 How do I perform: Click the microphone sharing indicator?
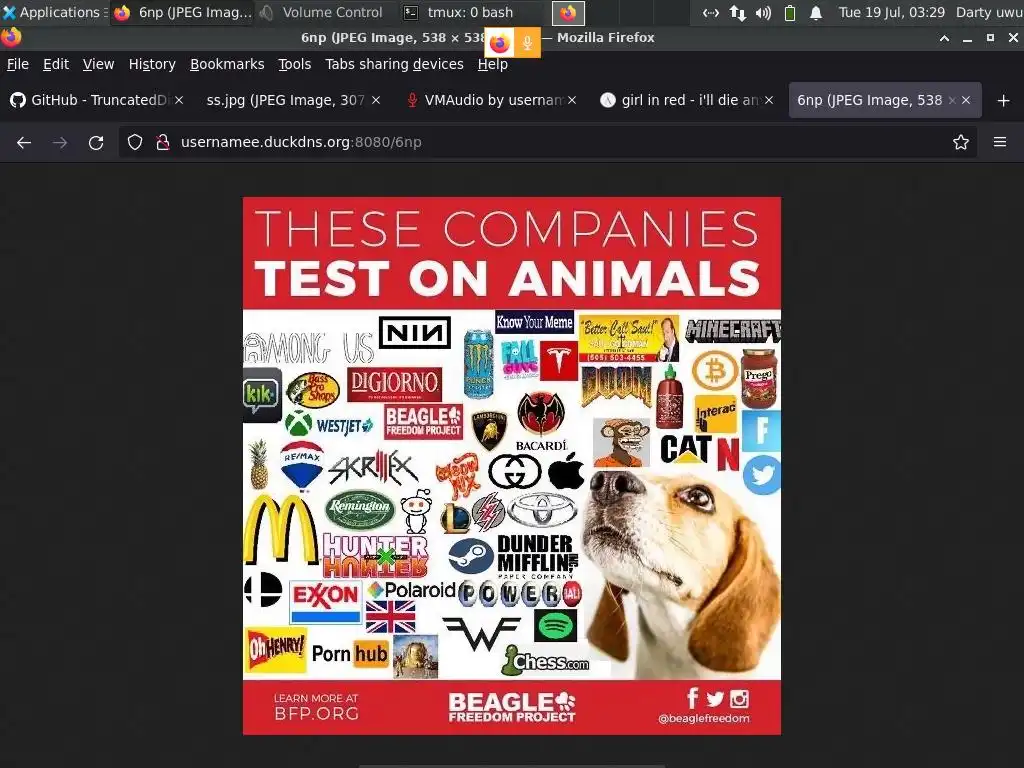[527, 43]
